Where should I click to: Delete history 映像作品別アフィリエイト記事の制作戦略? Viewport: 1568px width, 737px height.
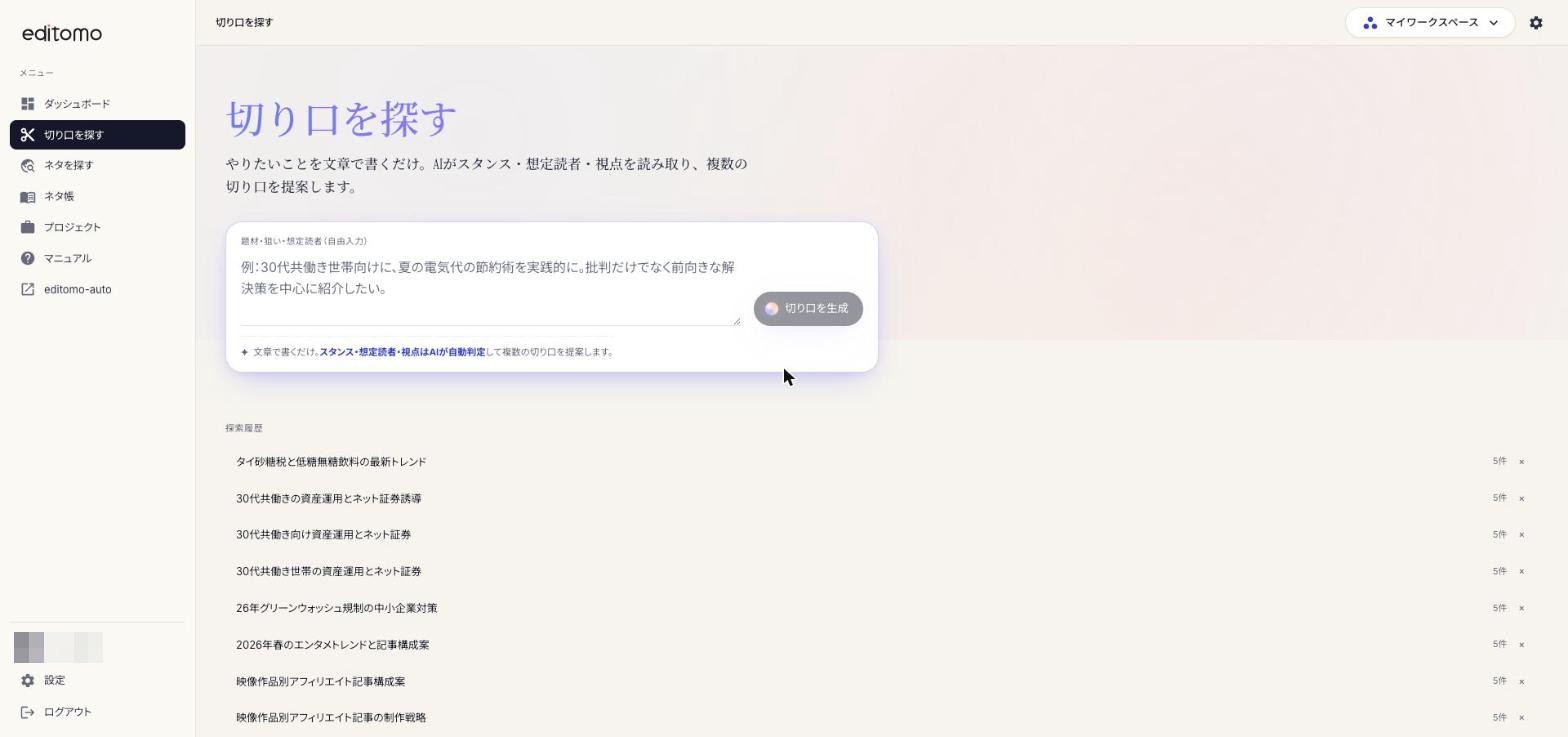pyautogui.click(x=1521, y=718)
